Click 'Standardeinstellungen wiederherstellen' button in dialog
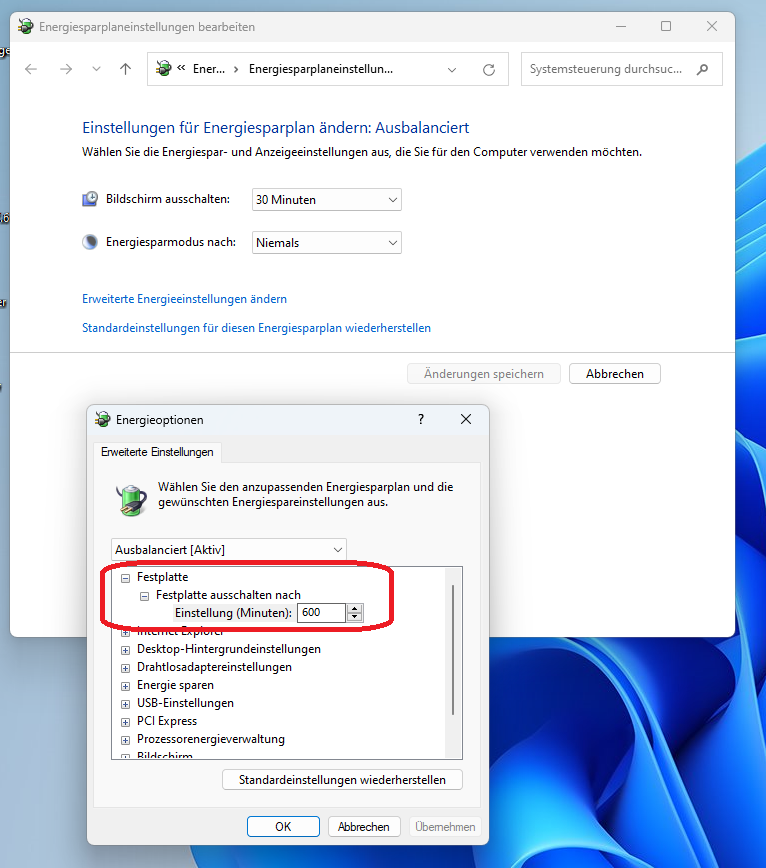 coord(342,779)
